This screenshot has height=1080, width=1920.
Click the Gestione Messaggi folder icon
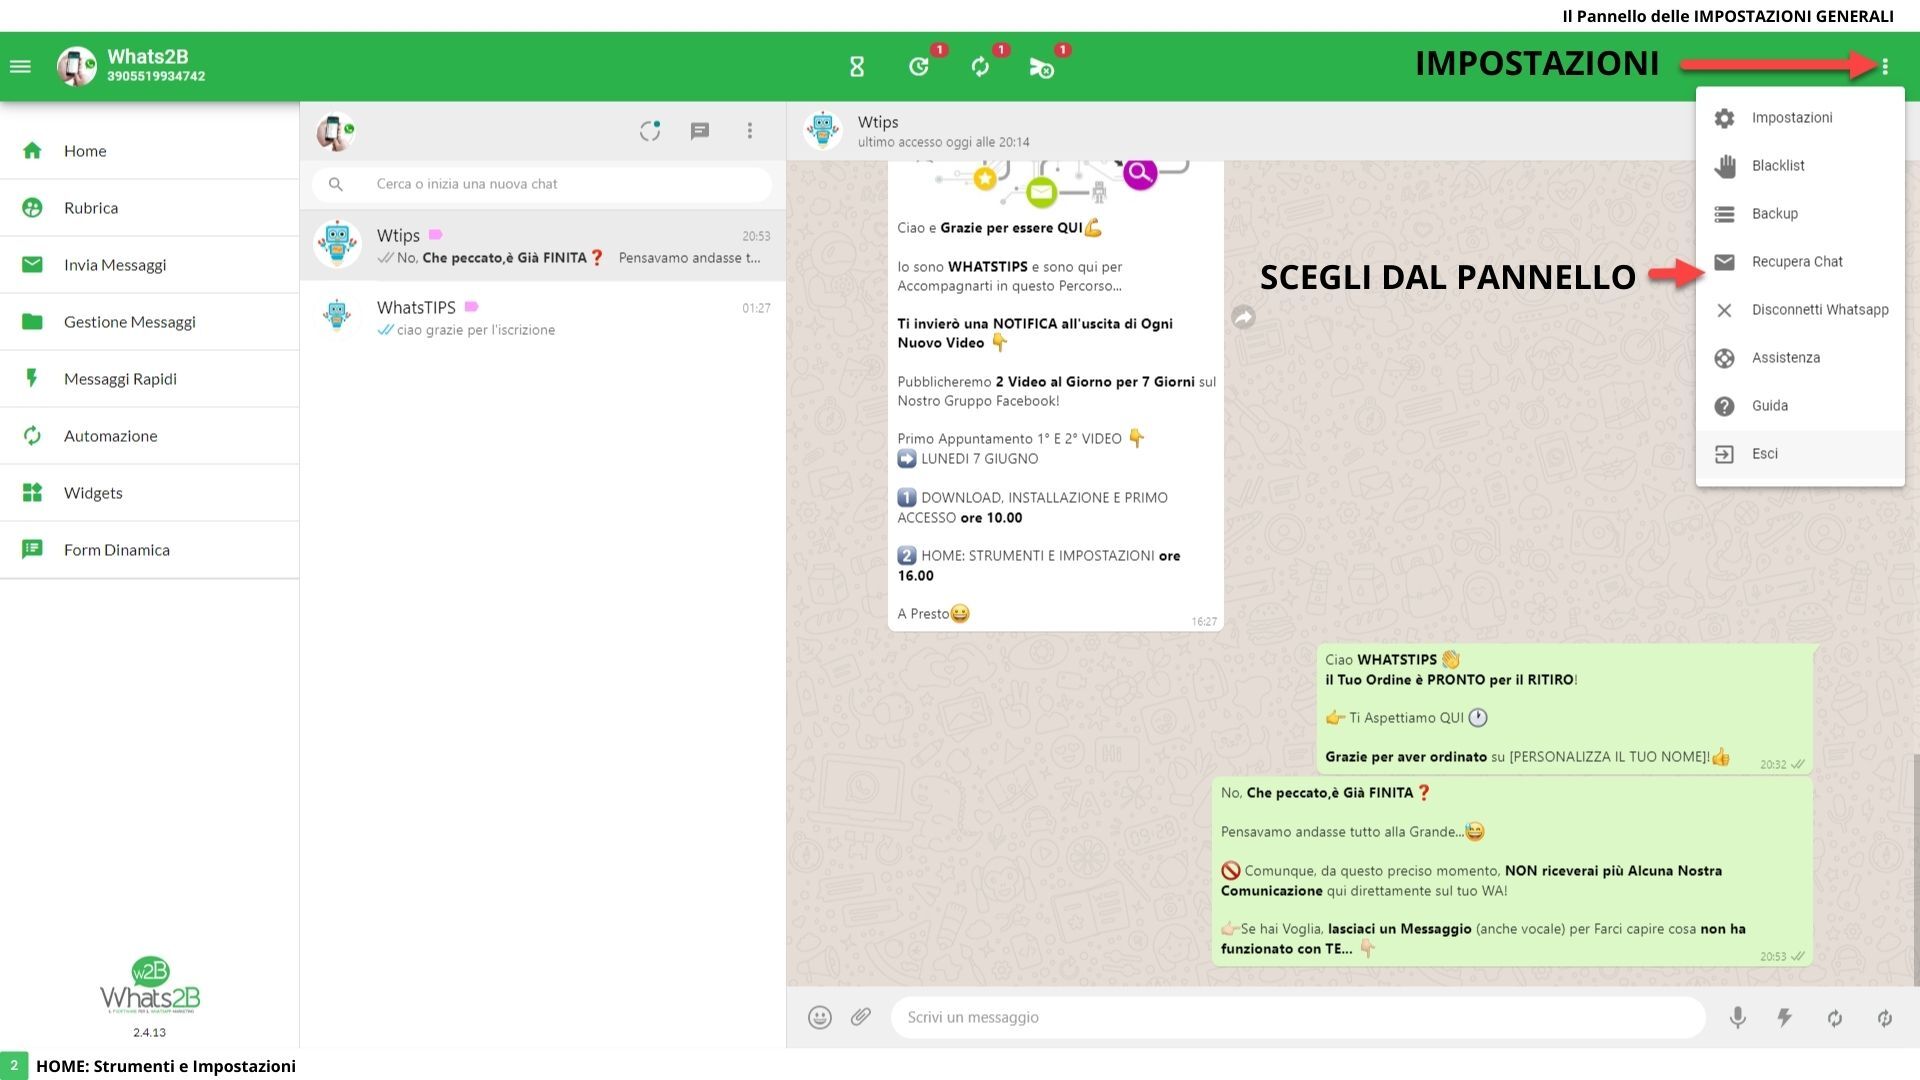(32, 322)
